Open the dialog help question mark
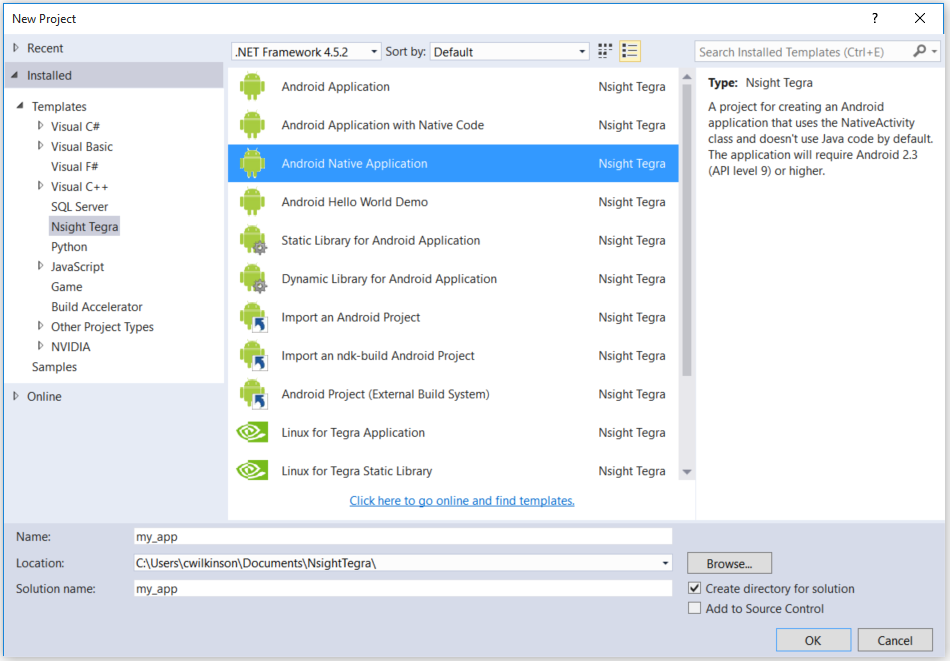Screen dimensions: 950x661 click(874, 18)
